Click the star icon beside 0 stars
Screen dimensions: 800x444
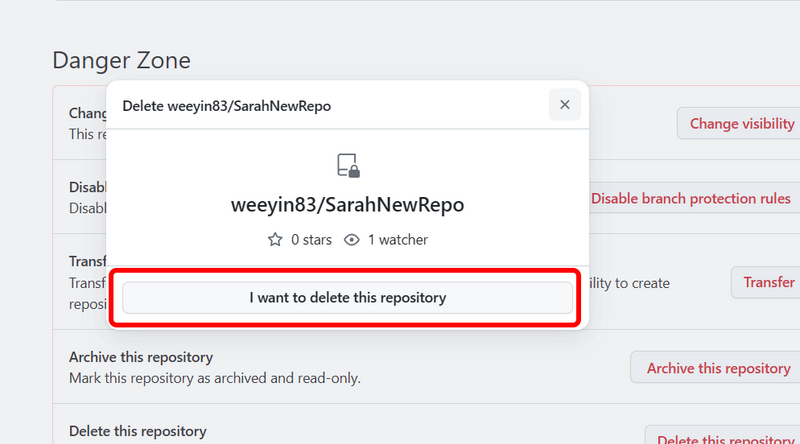275,239
